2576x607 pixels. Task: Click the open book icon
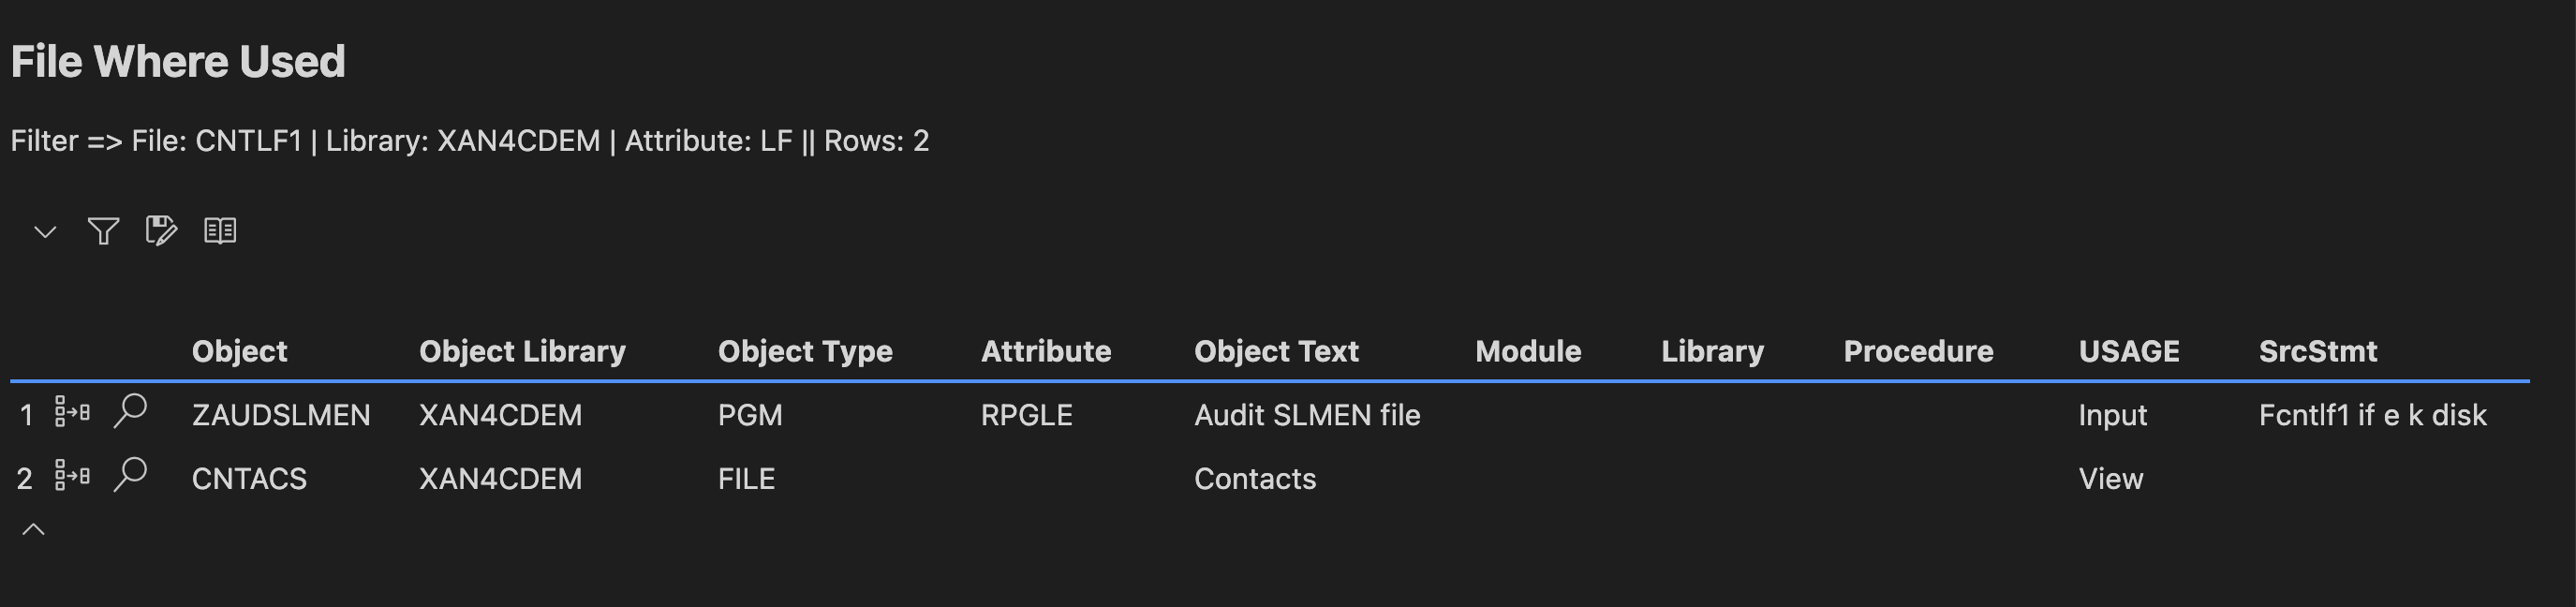pyautogui.click(x=220, y=231)
